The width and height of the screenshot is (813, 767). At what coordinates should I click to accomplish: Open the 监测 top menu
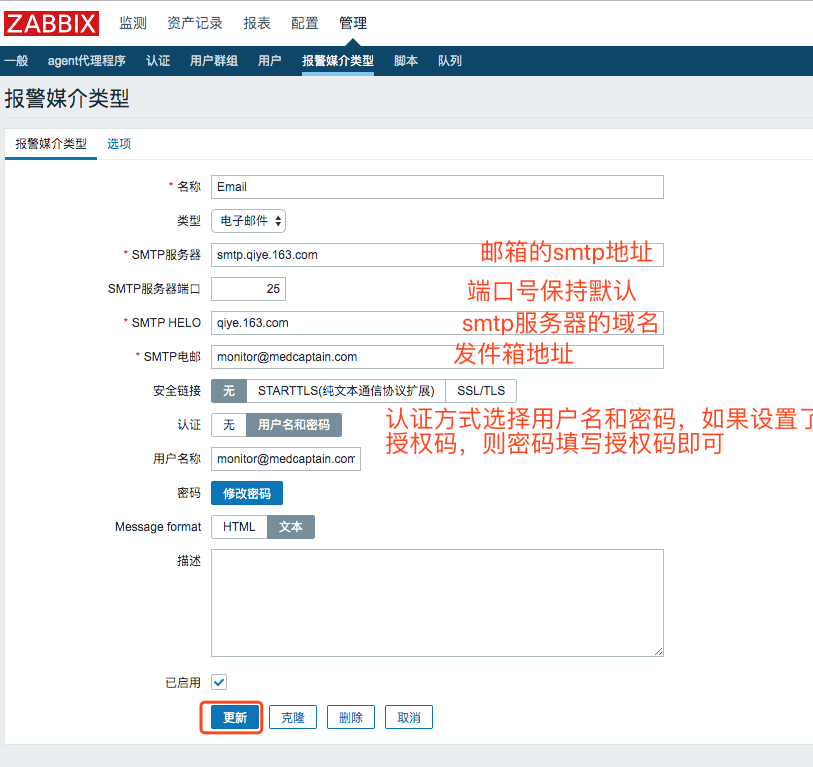pos(133,23)
